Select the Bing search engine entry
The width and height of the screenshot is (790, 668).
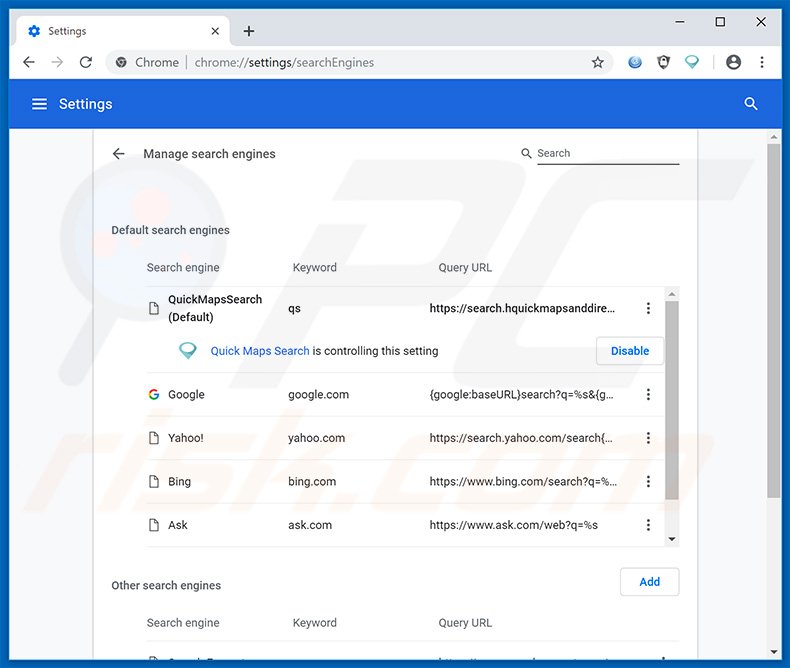tap(179, 482)
